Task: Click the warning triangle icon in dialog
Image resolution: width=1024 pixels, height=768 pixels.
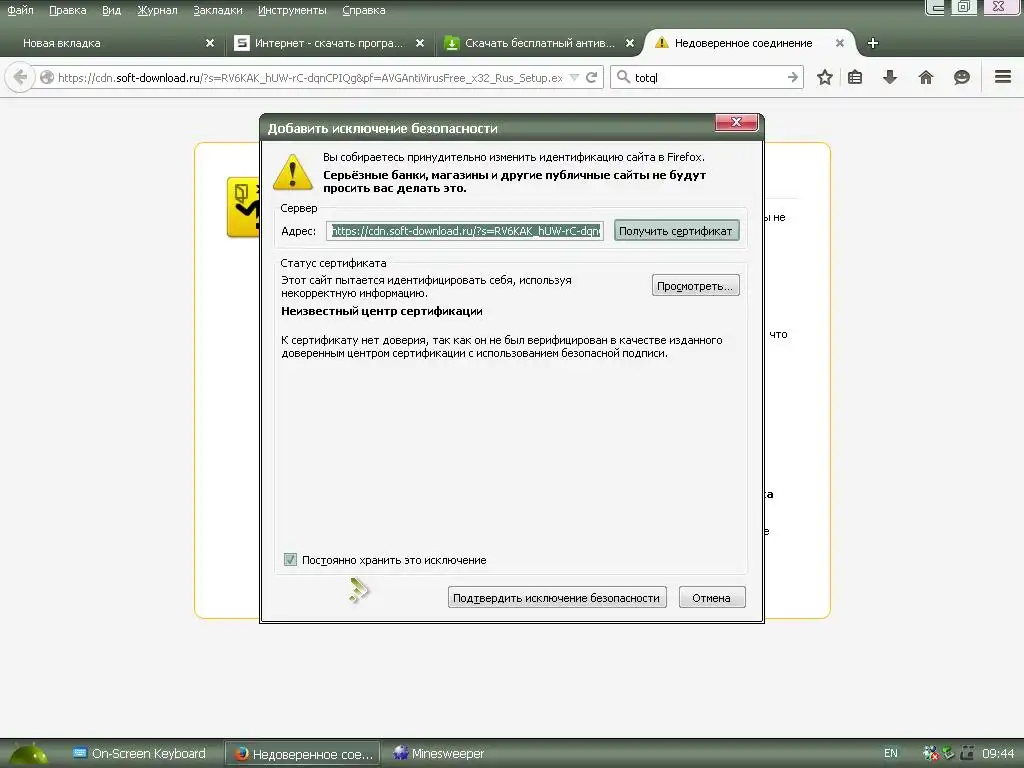Action: click(x=293, y=172)
